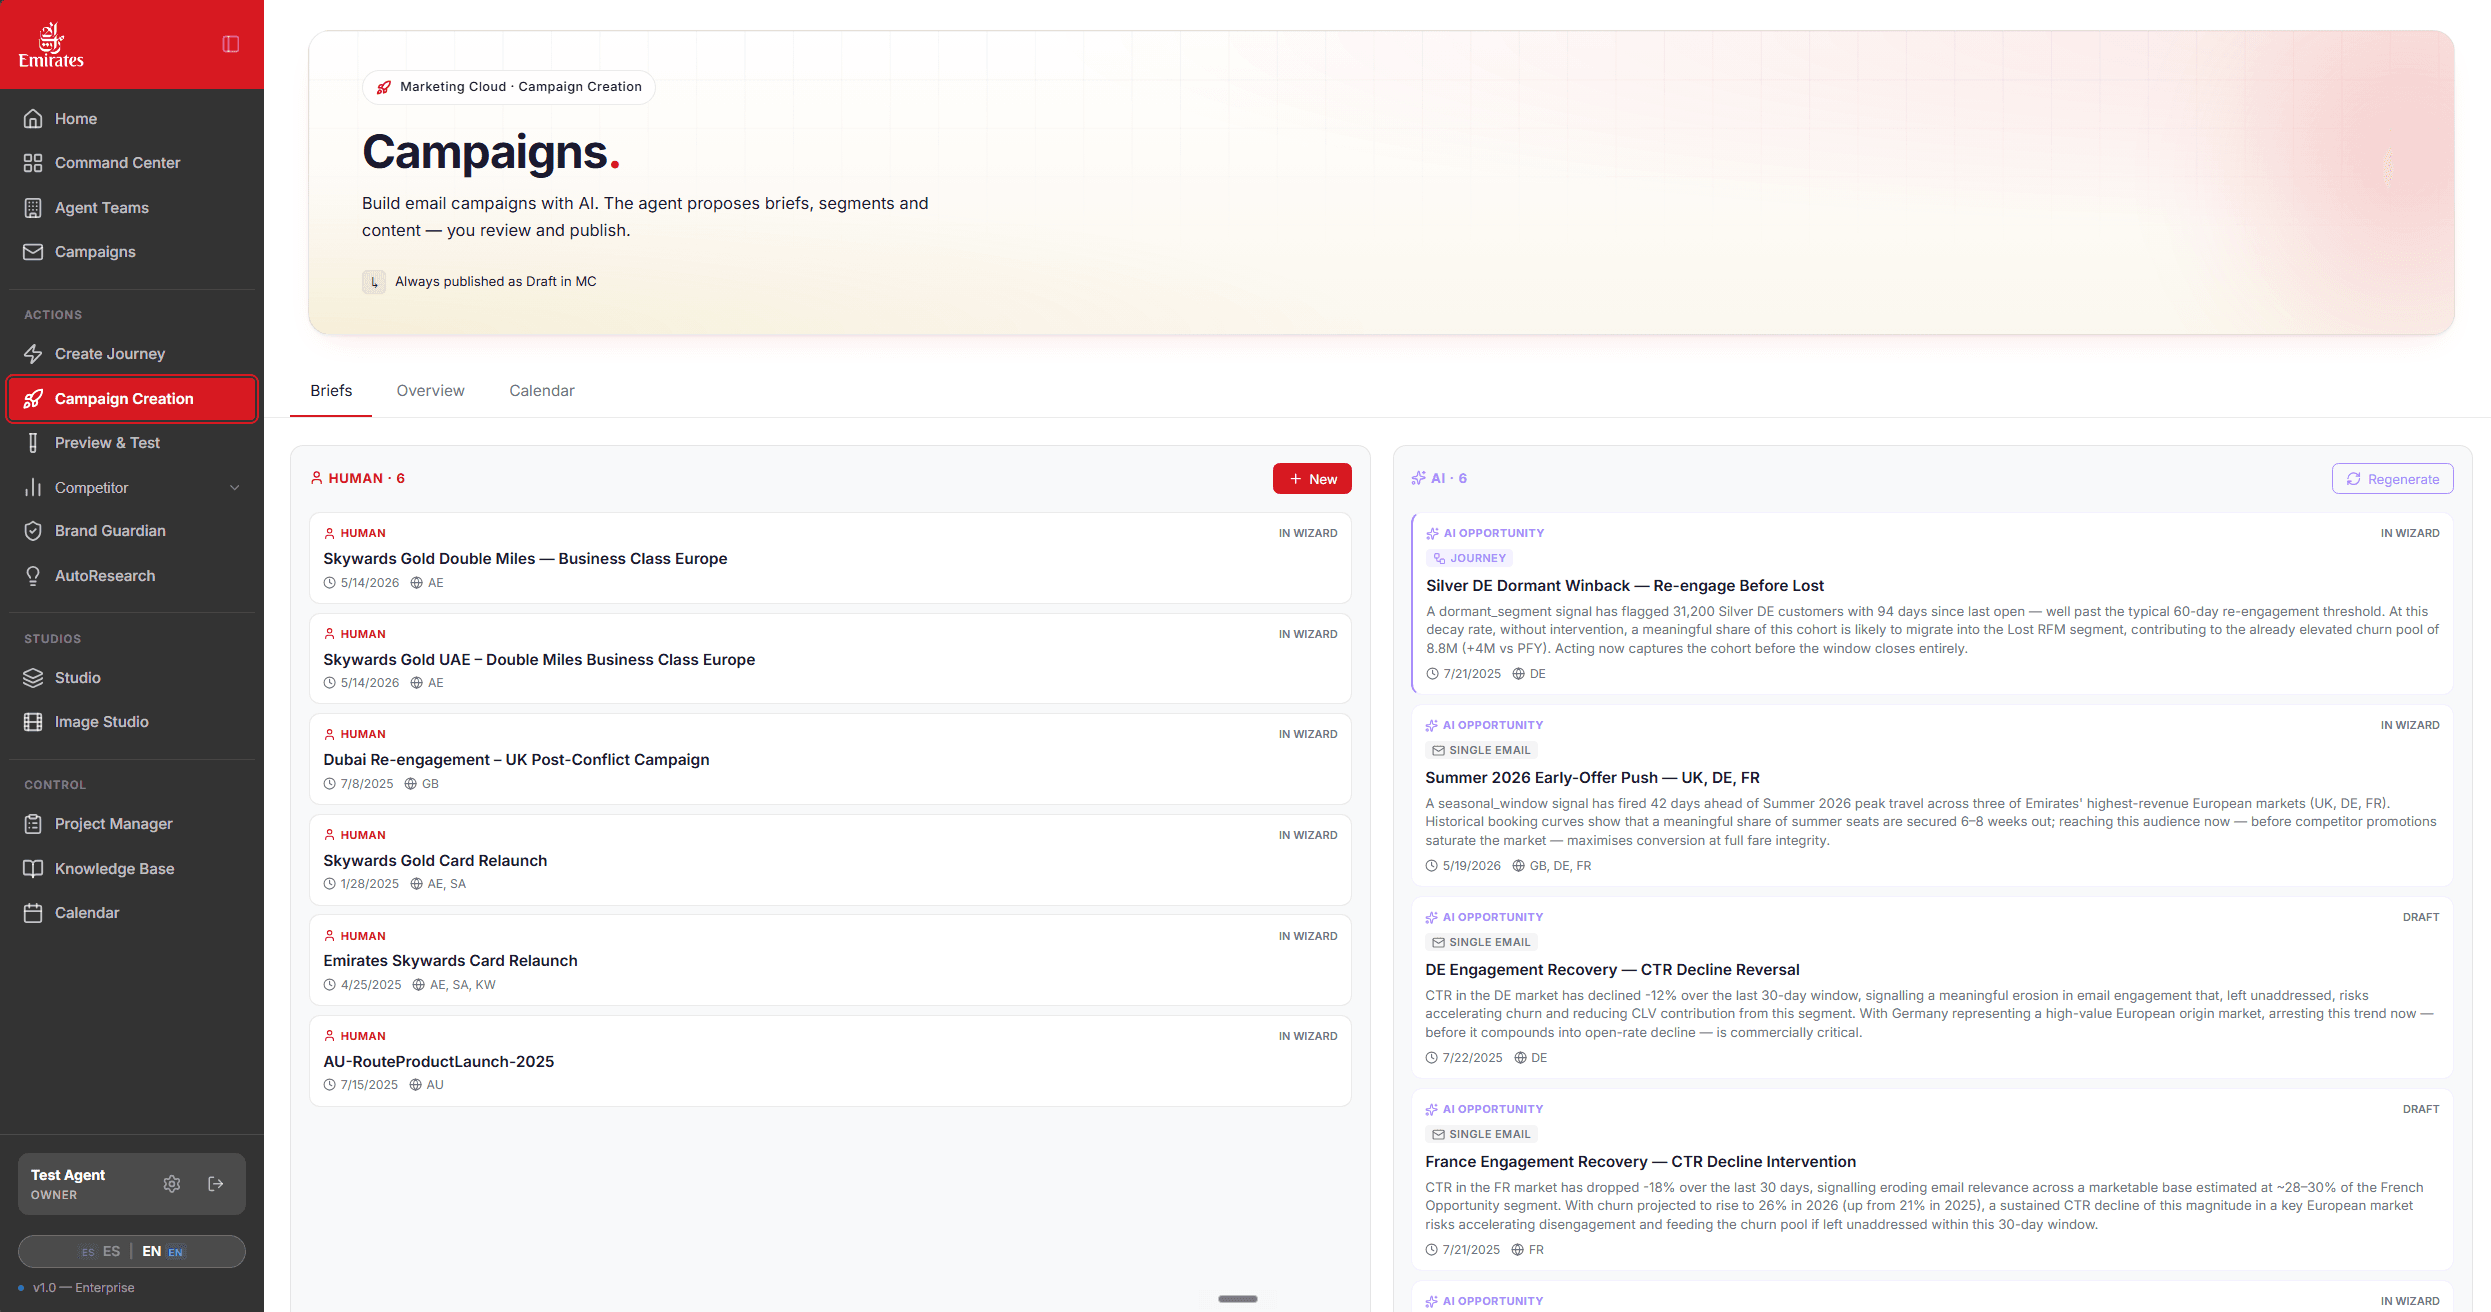Open Silver DE Dormant Winback opportunity
Viewport: 2491px width, 1312px height.
pos(1932,603)
